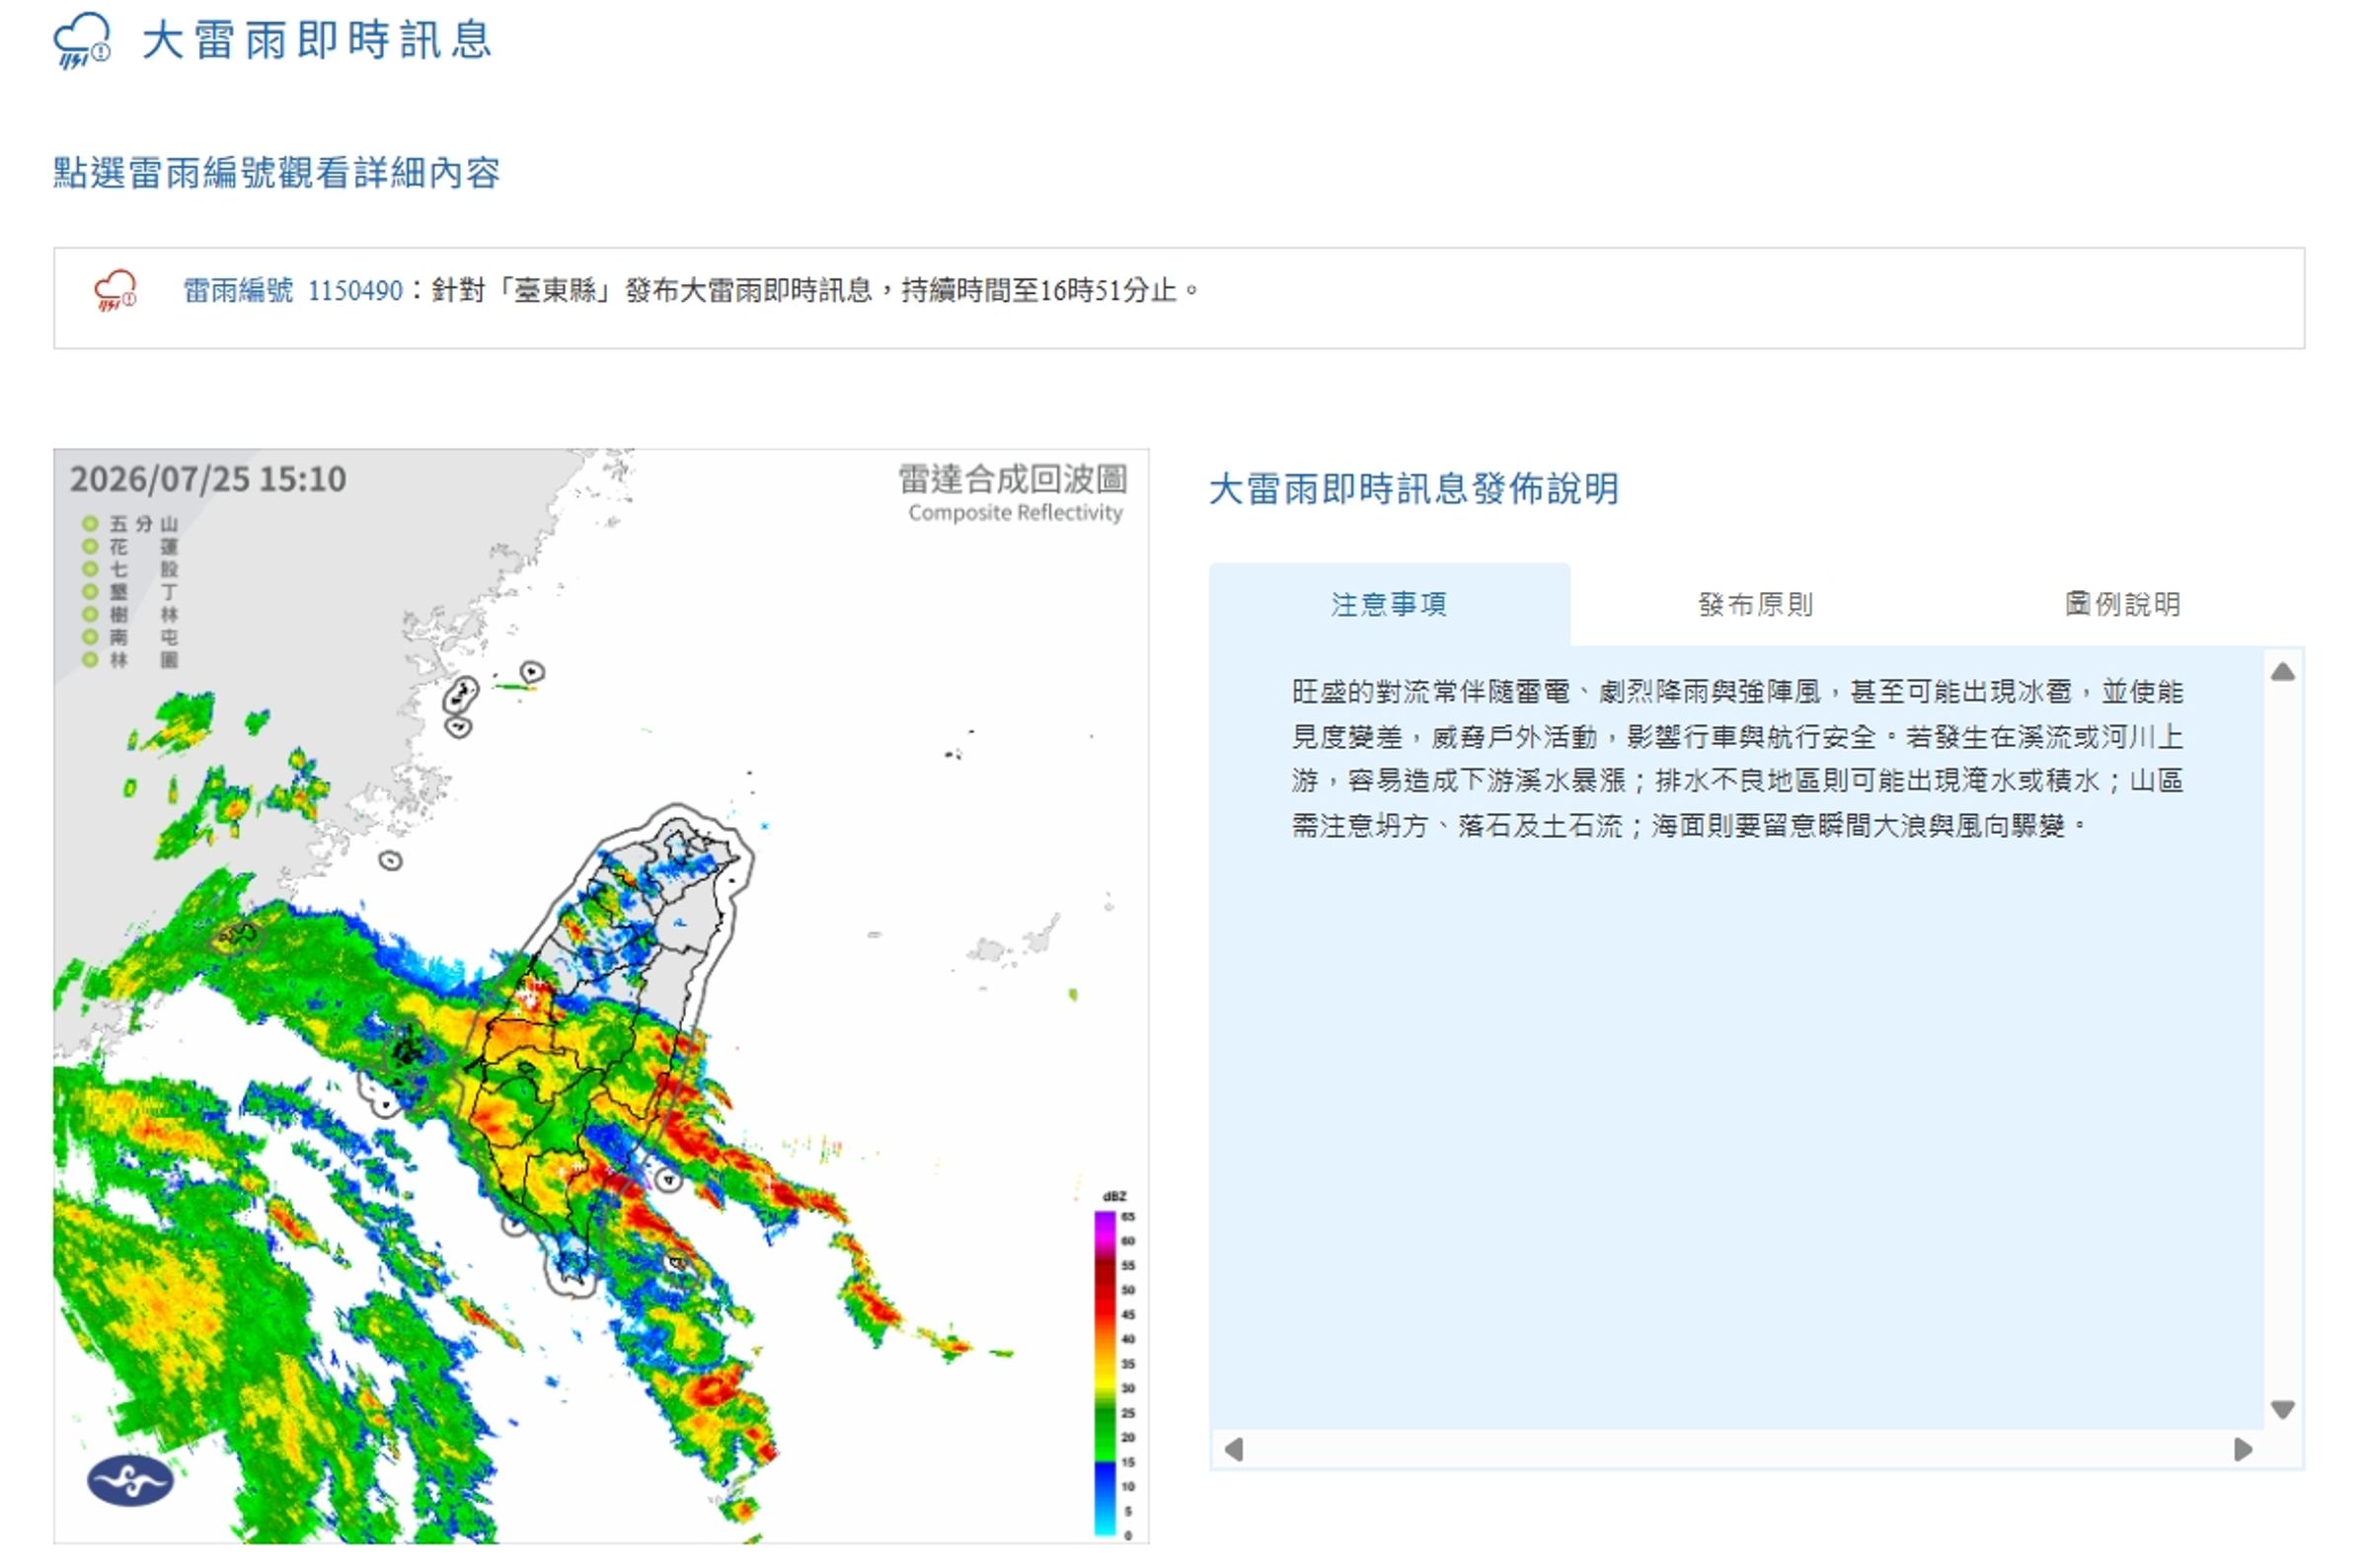Click the 南屯 radar station marker
Screen dimensions: 2369x1568
point(90,637)
